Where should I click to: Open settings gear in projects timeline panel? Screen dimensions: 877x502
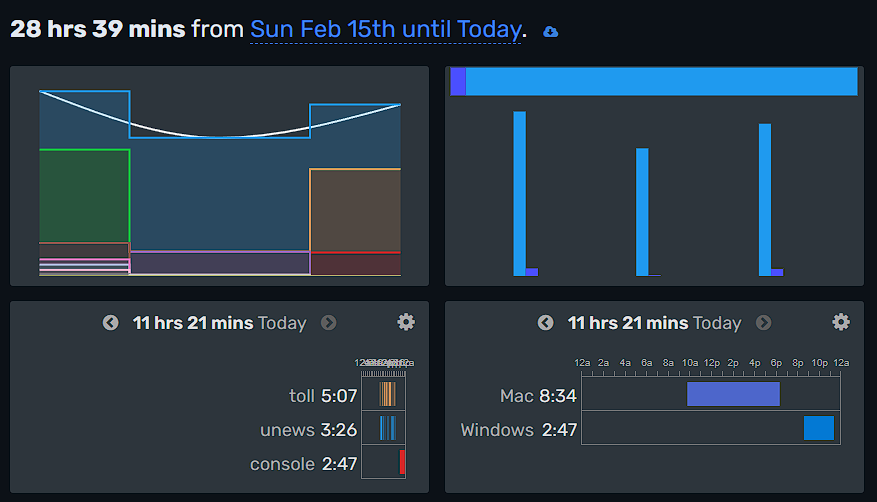tap(406, 322)
